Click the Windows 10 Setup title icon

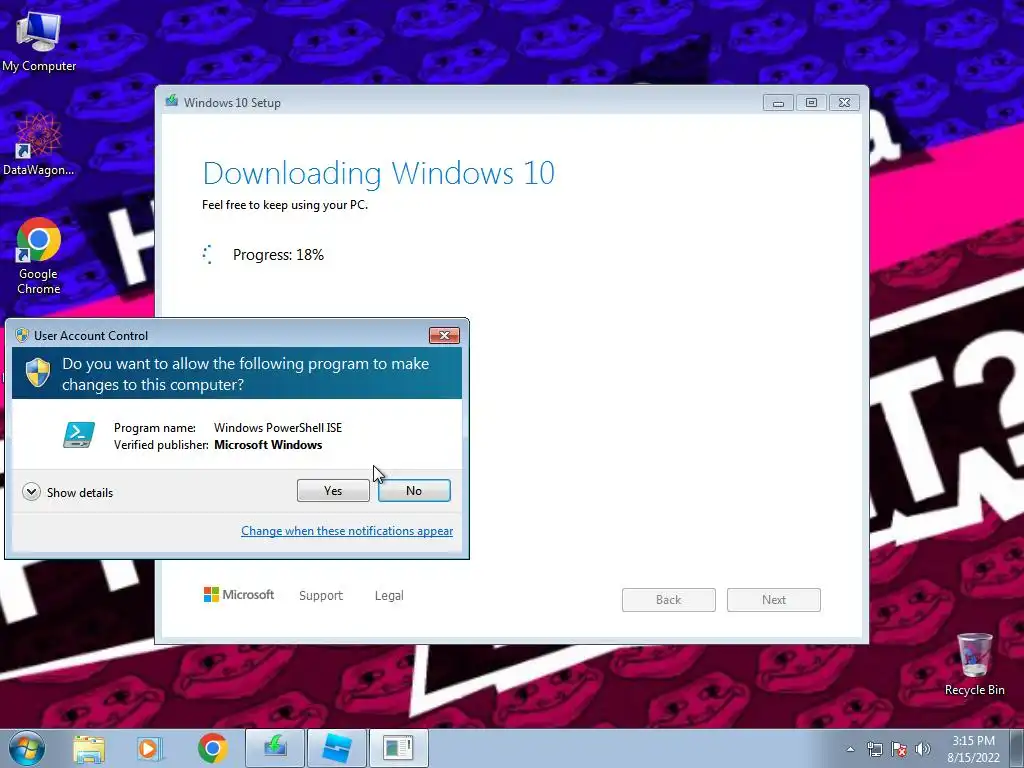coord(172,101)
